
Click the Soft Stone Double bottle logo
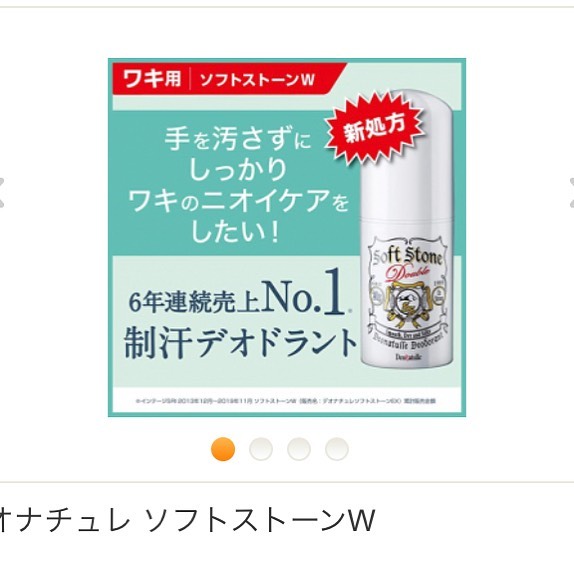(405, 264)
